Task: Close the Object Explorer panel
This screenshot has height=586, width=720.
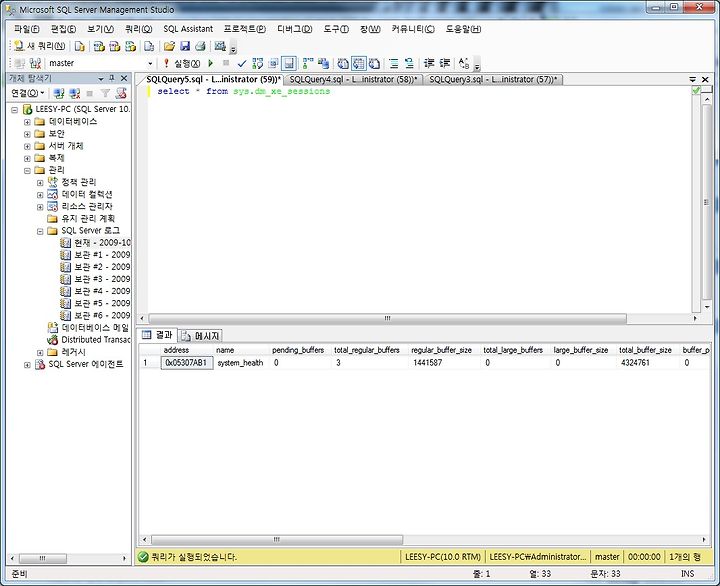Action: (x=124, y=79)
